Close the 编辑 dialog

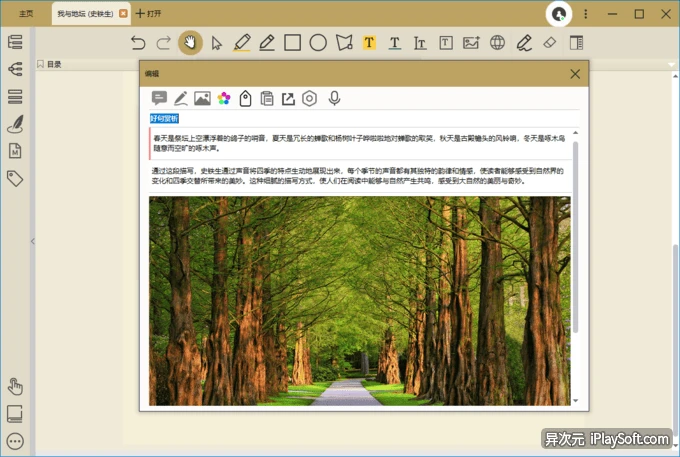(575, 74)
